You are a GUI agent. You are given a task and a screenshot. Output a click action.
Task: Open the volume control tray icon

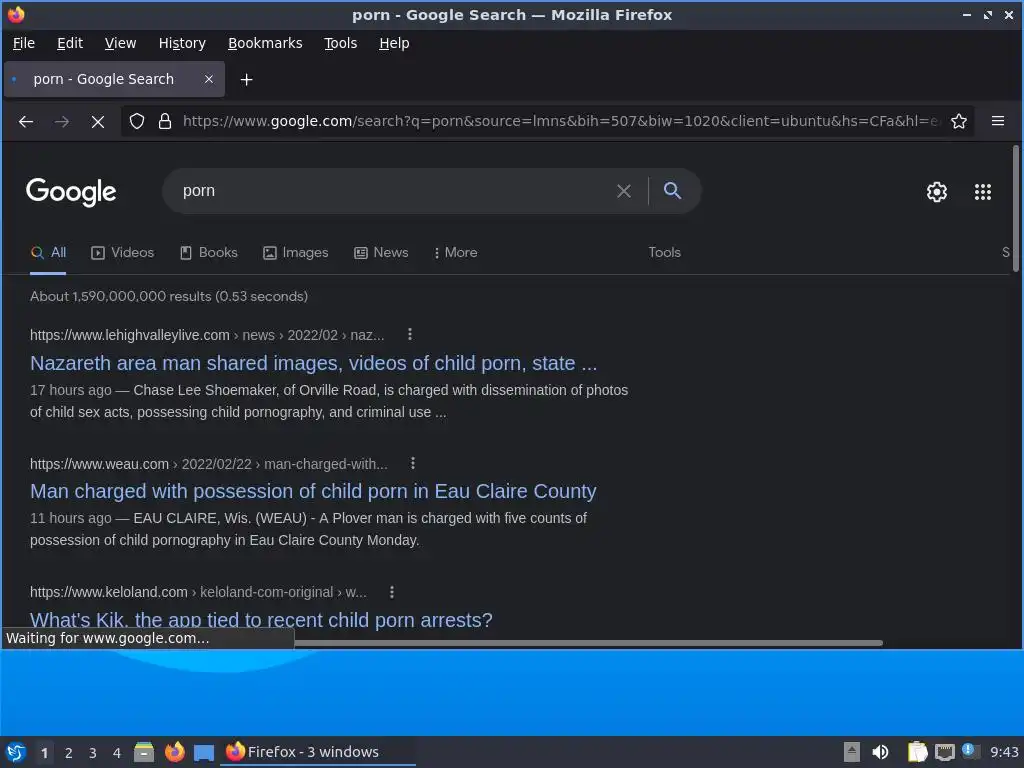880,752
